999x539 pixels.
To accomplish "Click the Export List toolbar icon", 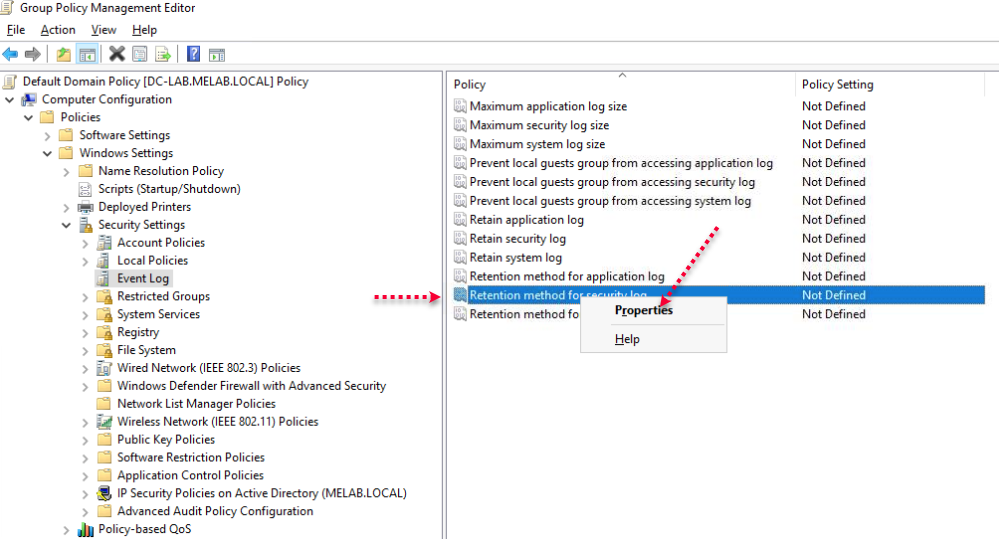I will (162, 54).
